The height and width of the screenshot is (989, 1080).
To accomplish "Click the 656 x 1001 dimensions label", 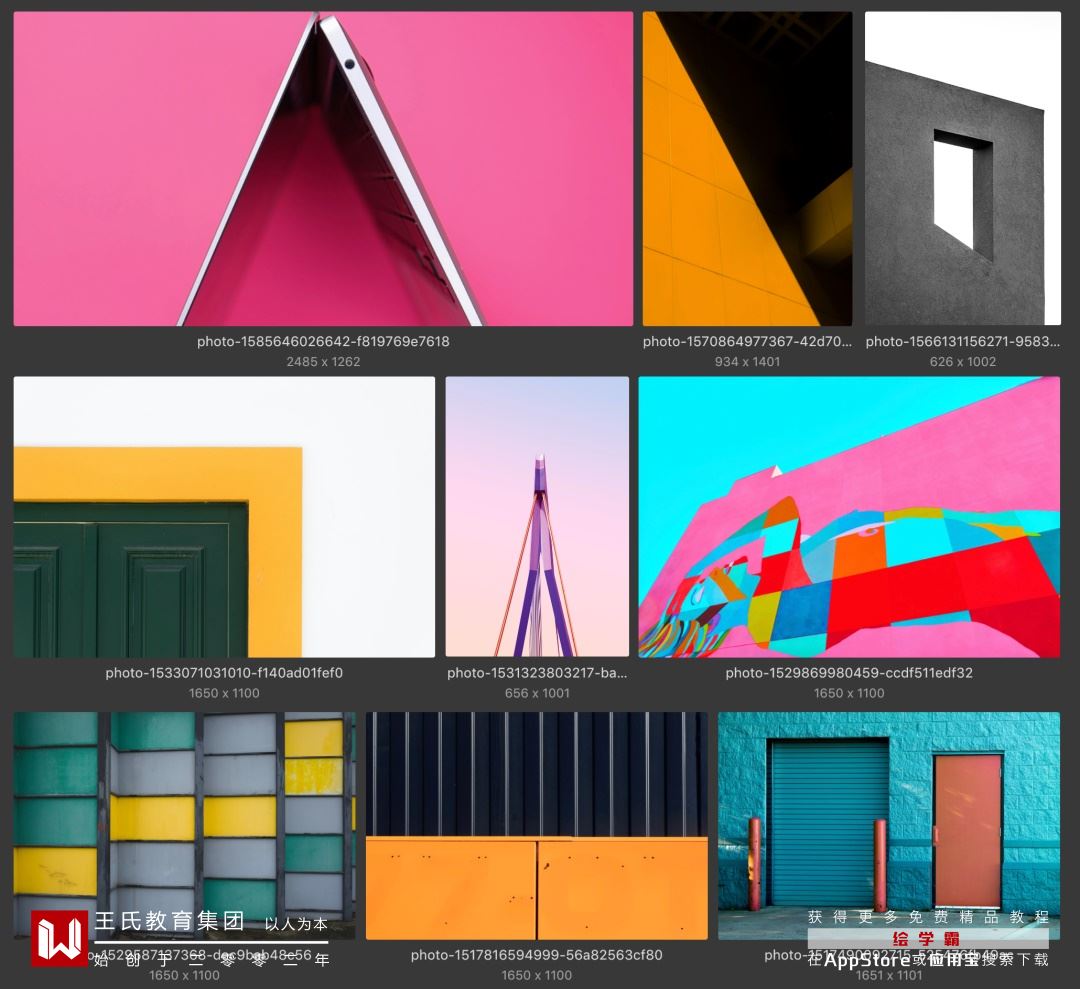I will pyautogui.click(x=537, y=693).
